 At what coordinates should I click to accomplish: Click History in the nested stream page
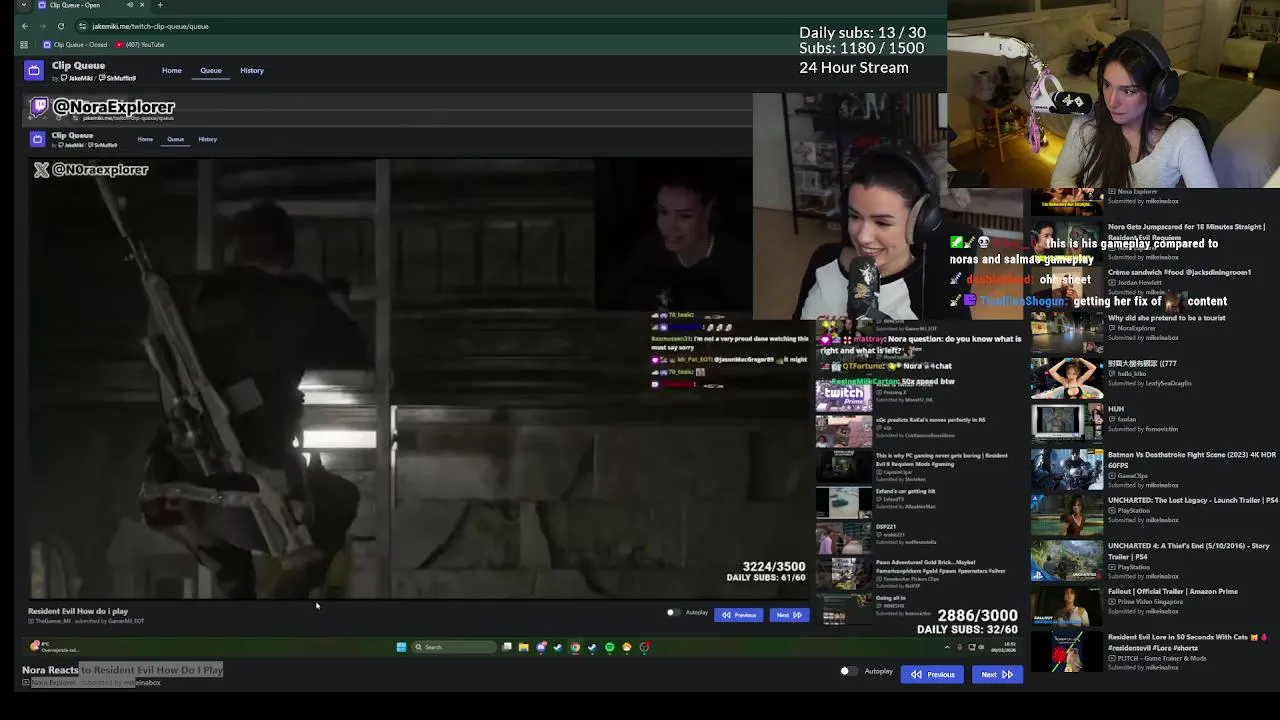click(x=207, y=139)
